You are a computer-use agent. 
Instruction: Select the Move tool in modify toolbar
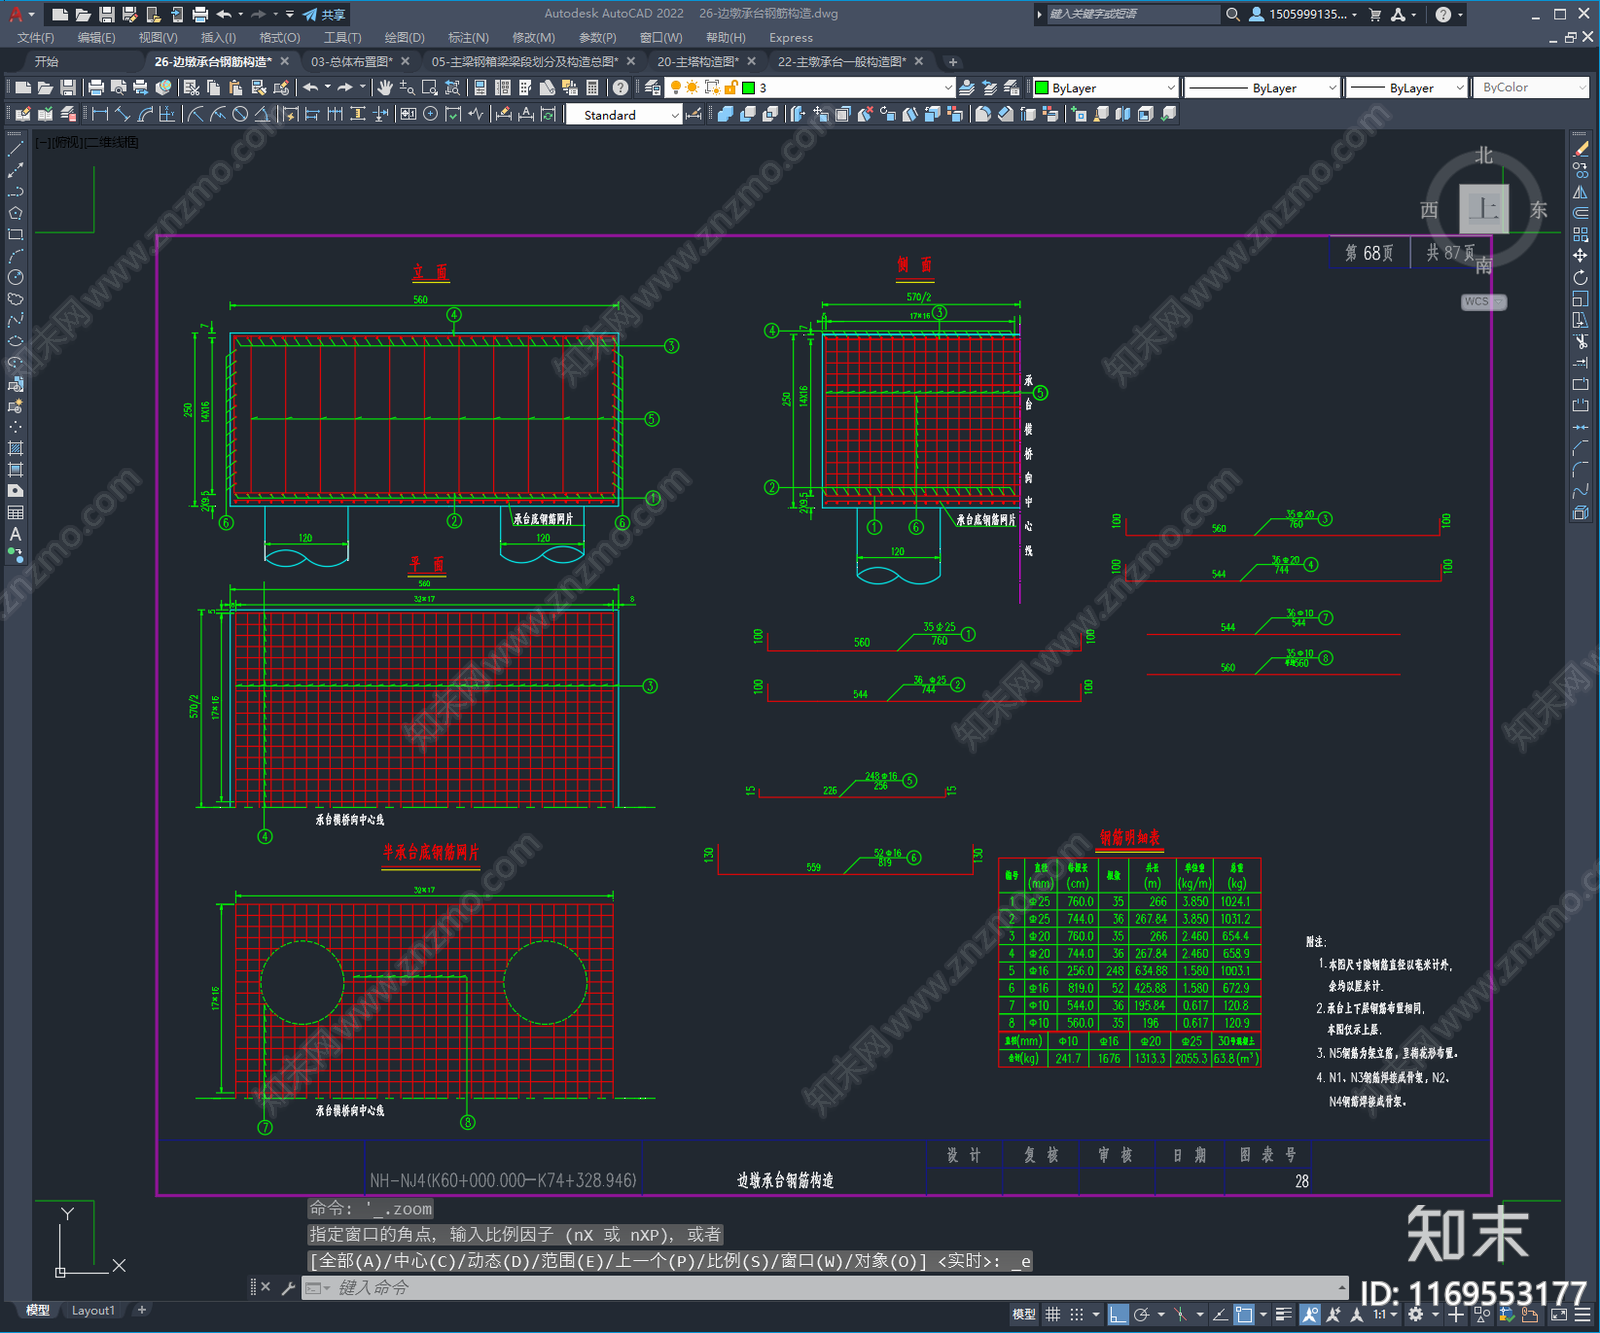pos(1580,255)
